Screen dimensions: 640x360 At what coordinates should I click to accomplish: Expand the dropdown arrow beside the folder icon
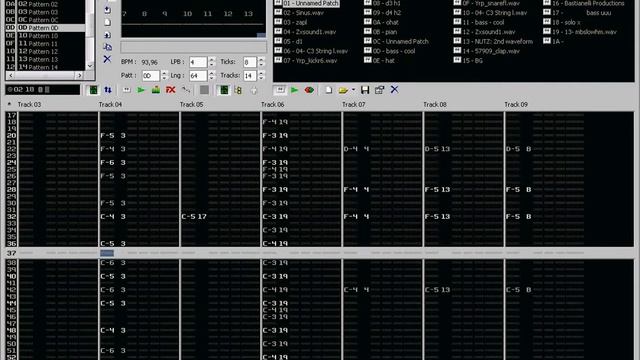(353, 89)
